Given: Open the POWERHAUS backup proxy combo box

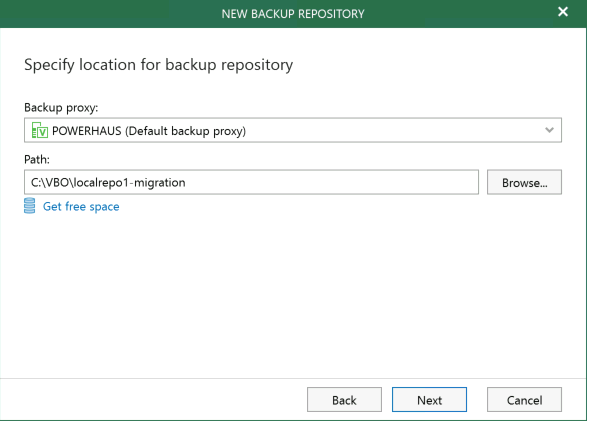Looking at the screenshot, I should pos(293,130).
